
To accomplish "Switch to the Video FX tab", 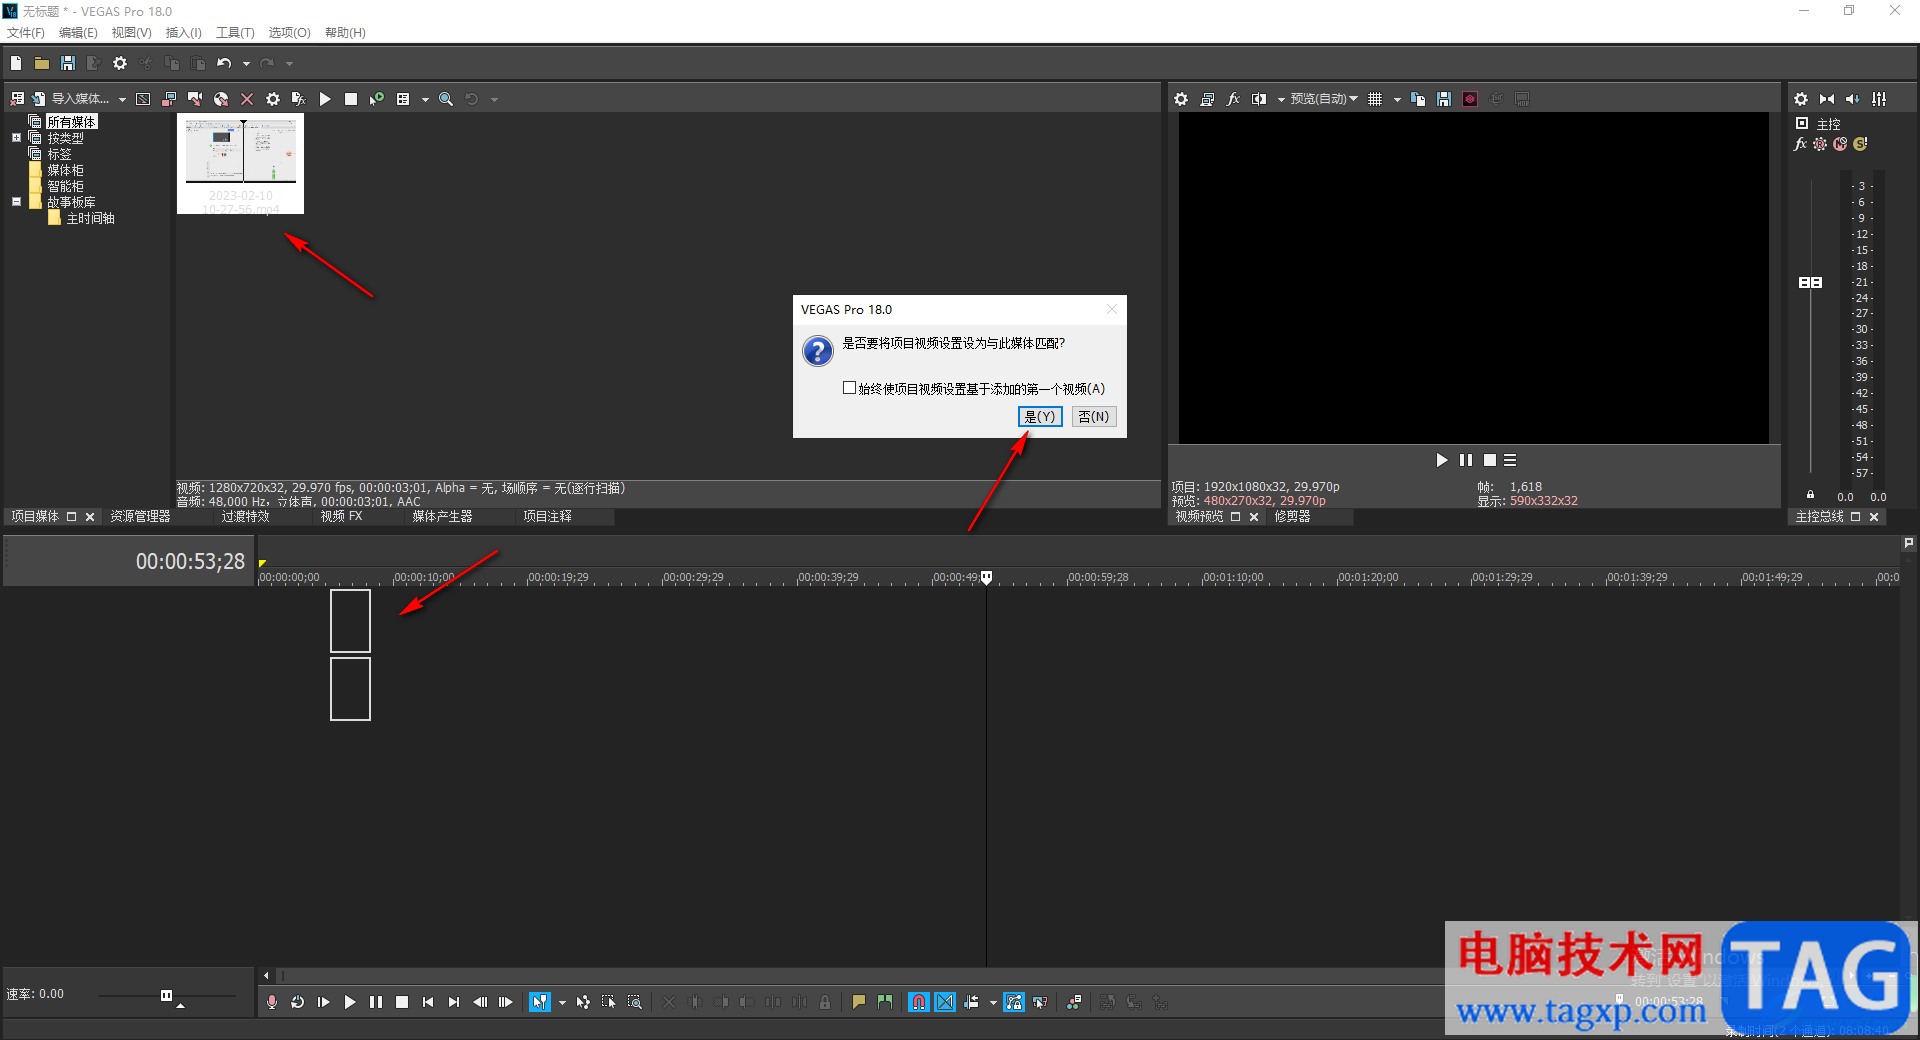I will tap(341, 517).
